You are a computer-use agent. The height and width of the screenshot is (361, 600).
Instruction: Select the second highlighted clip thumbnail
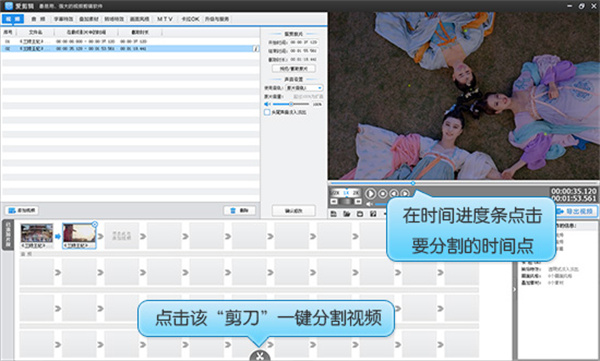click(x=79, y=236)
